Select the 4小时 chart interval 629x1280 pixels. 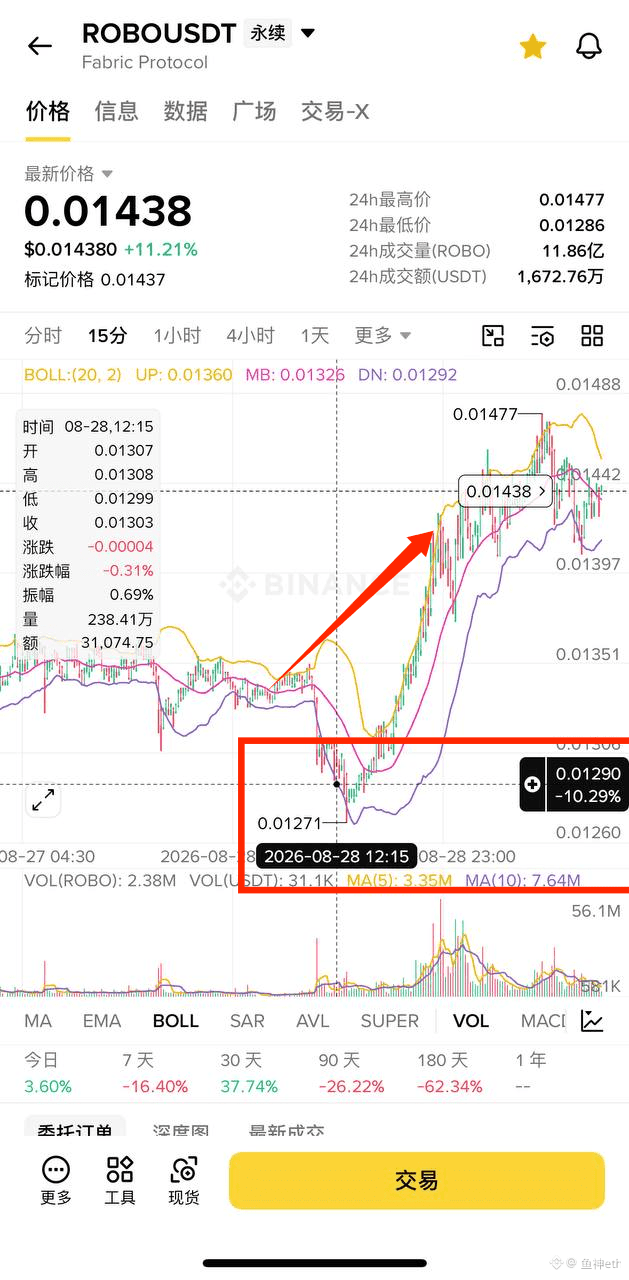[x=250, y=335]
